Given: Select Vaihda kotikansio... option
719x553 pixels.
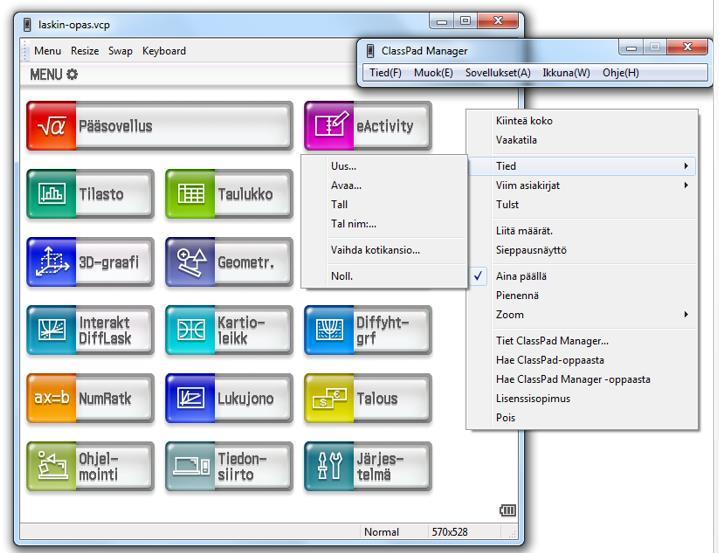Looking at the screenshot, I should tap(384, 250).
